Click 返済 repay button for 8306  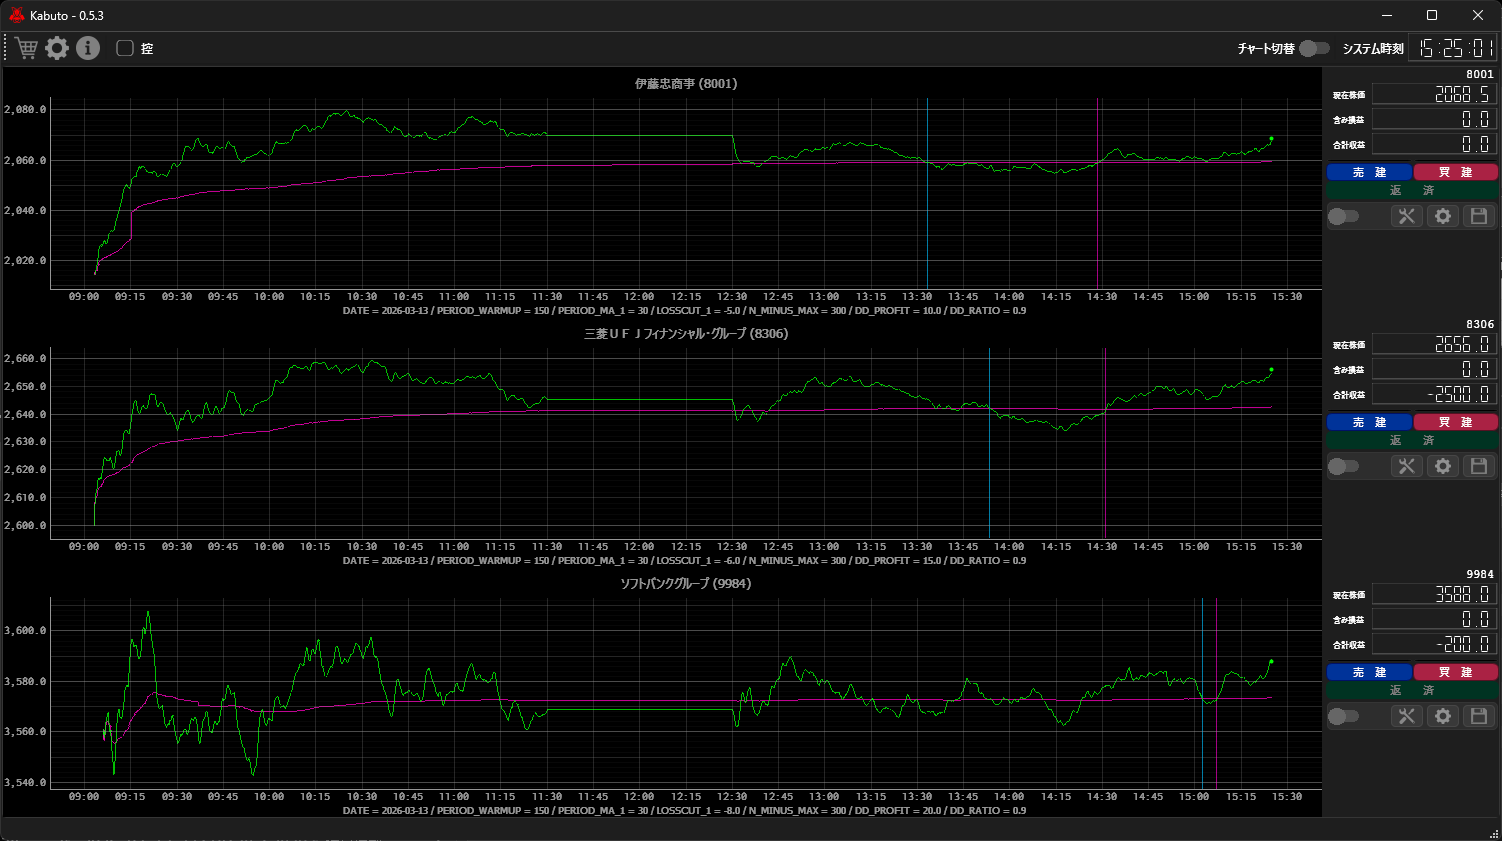click(1412, 440)
